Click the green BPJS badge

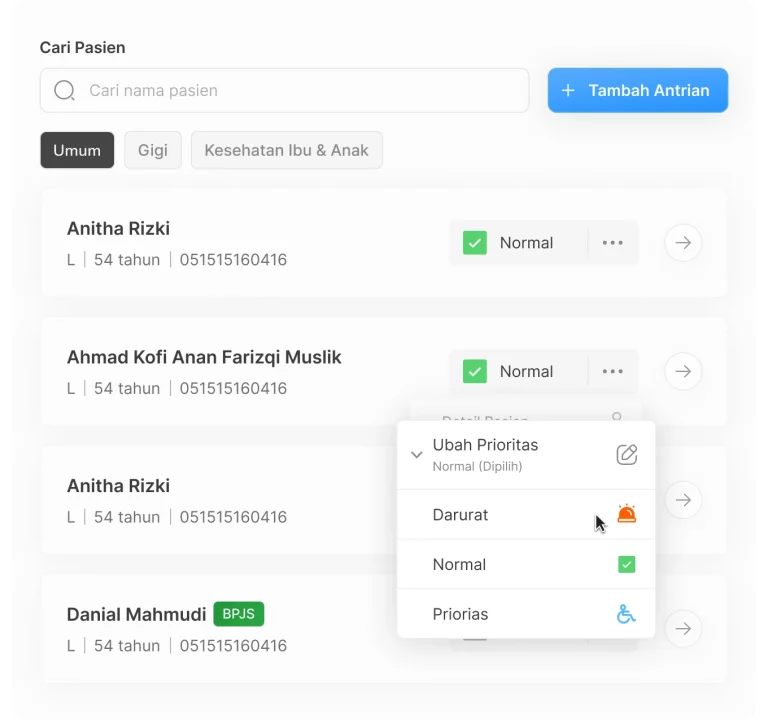point(239,614)
